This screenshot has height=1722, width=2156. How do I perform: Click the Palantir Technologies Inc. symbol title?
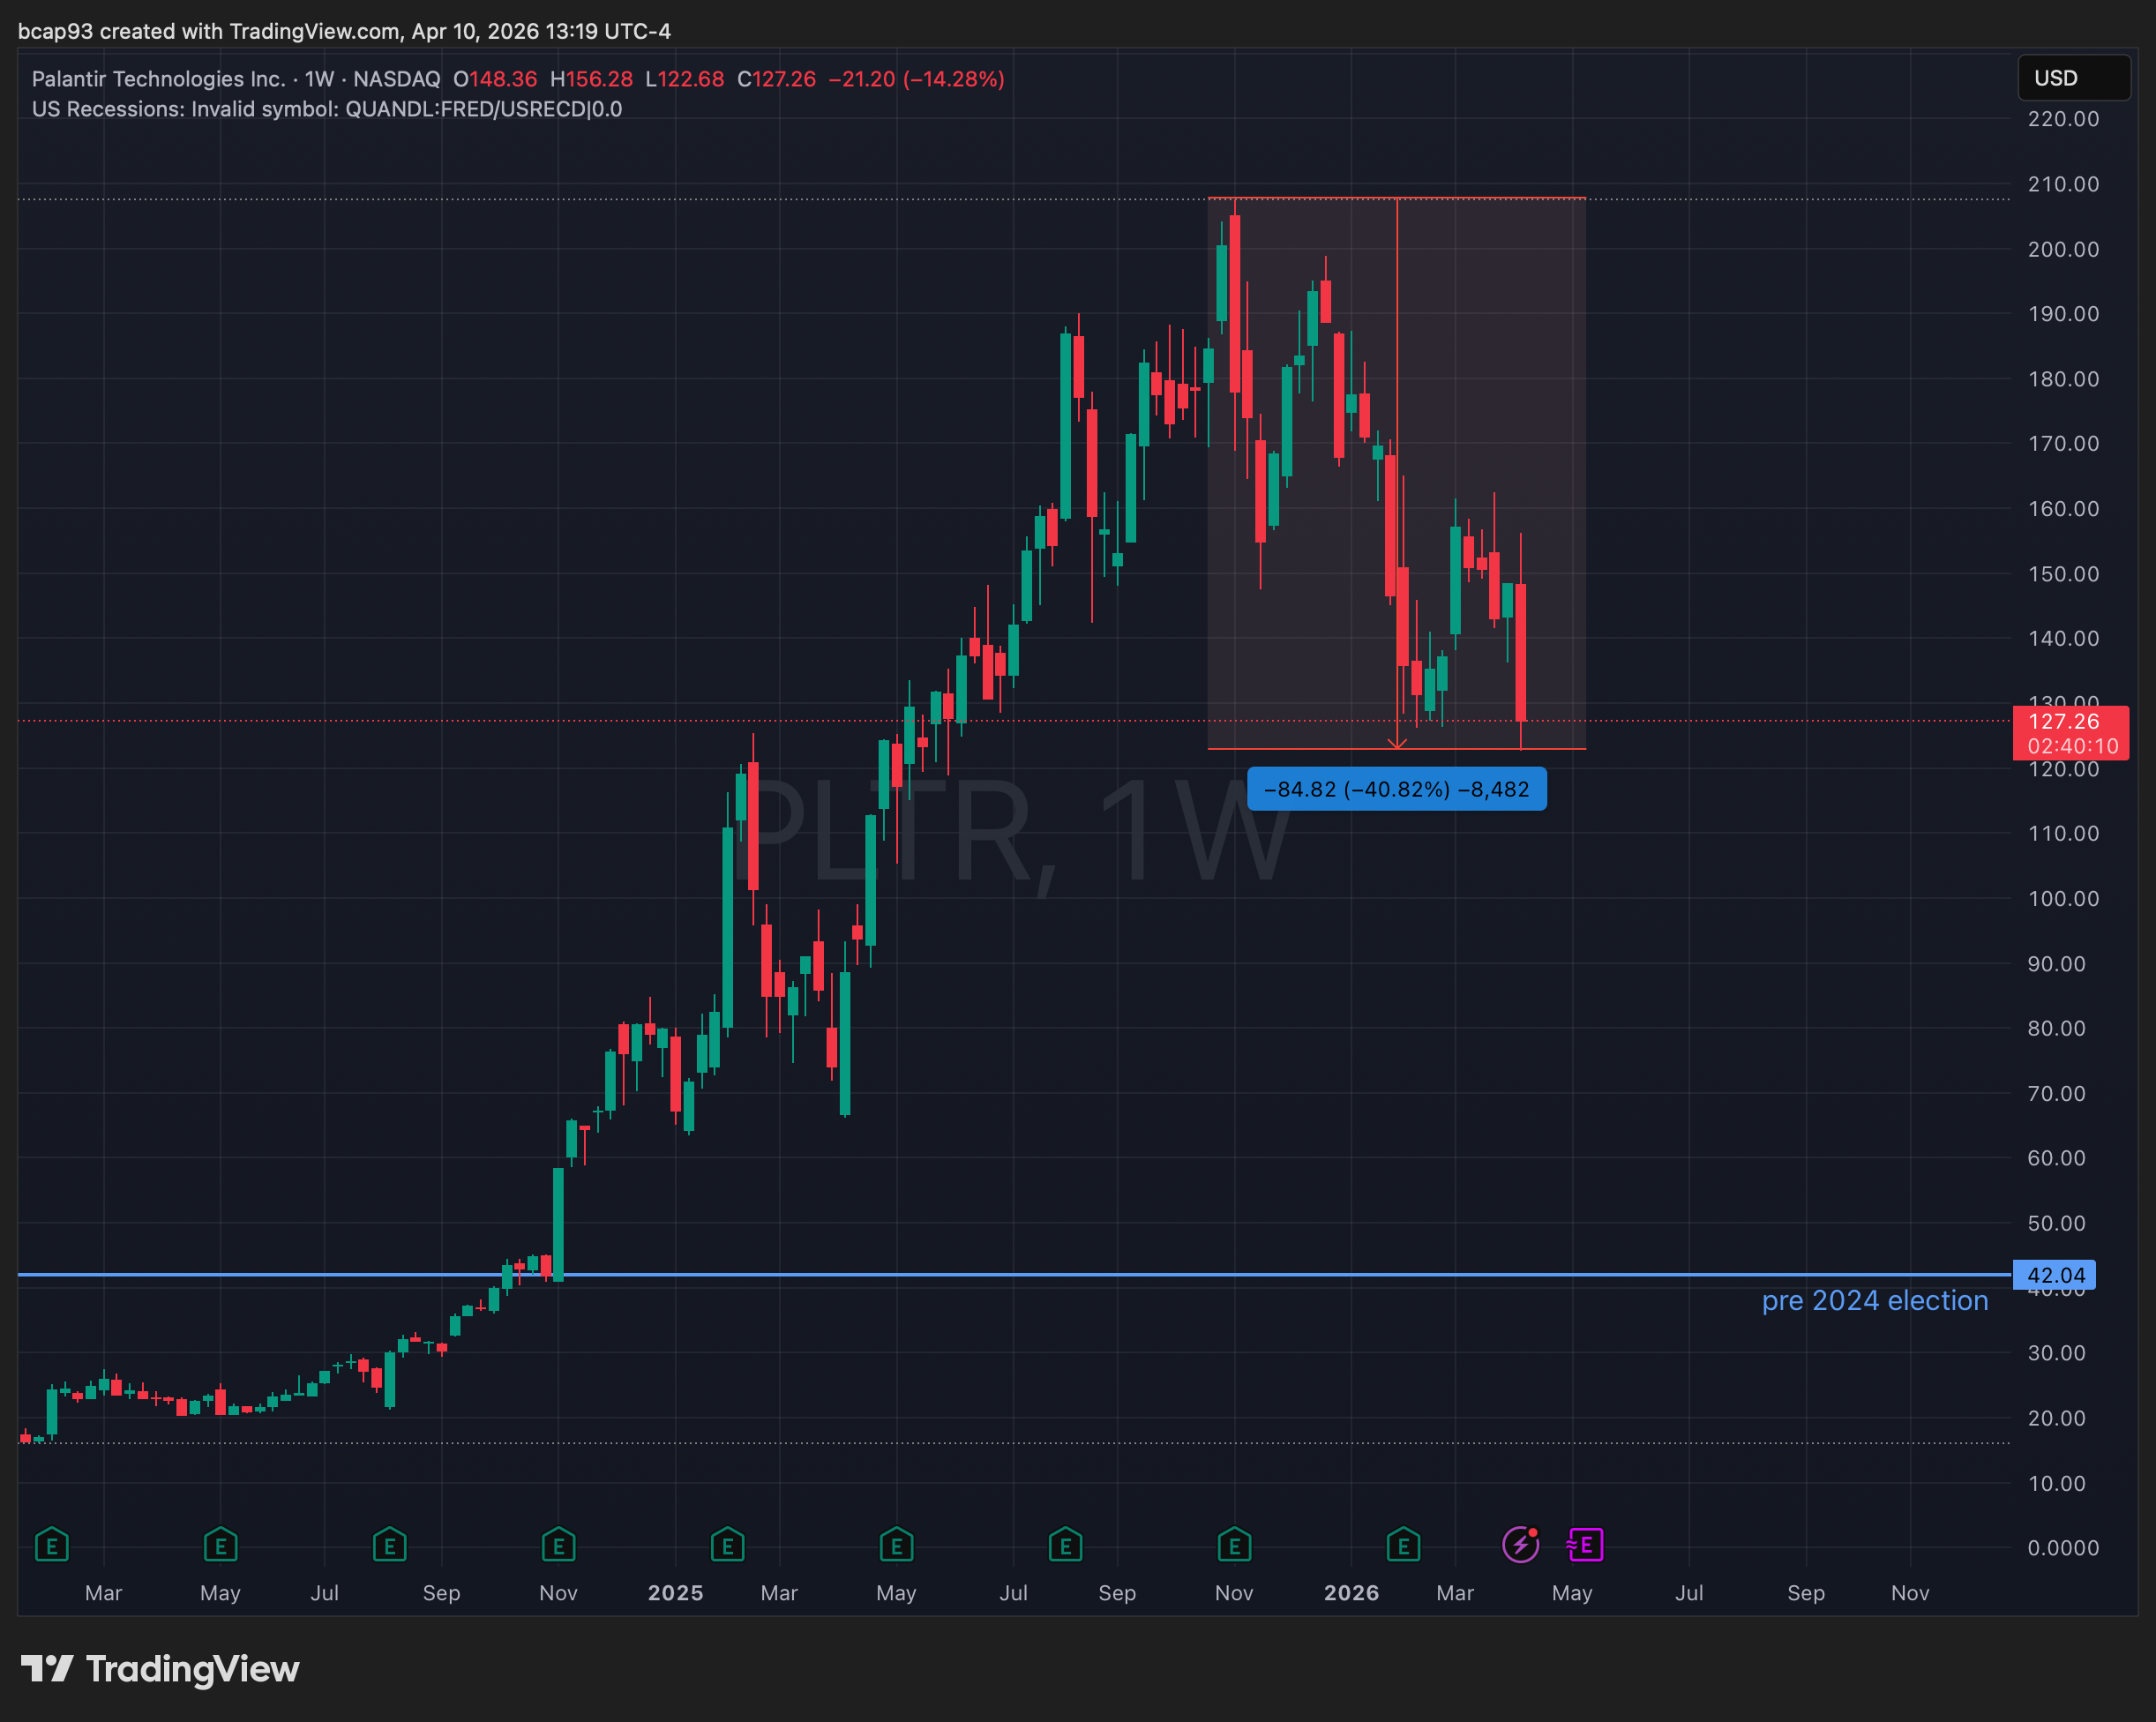pos(159,79)
